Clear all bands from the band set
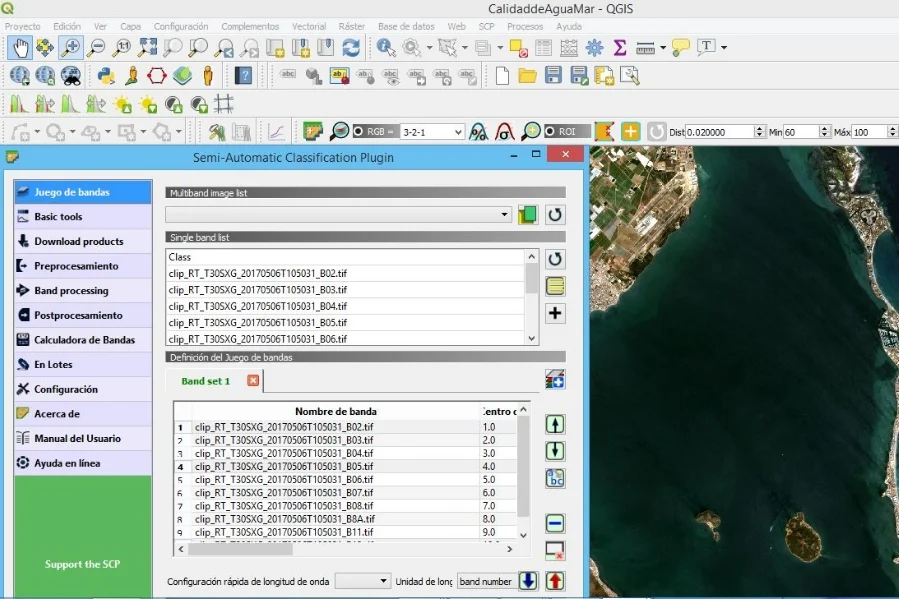899x599 pixels. [554, 551]
